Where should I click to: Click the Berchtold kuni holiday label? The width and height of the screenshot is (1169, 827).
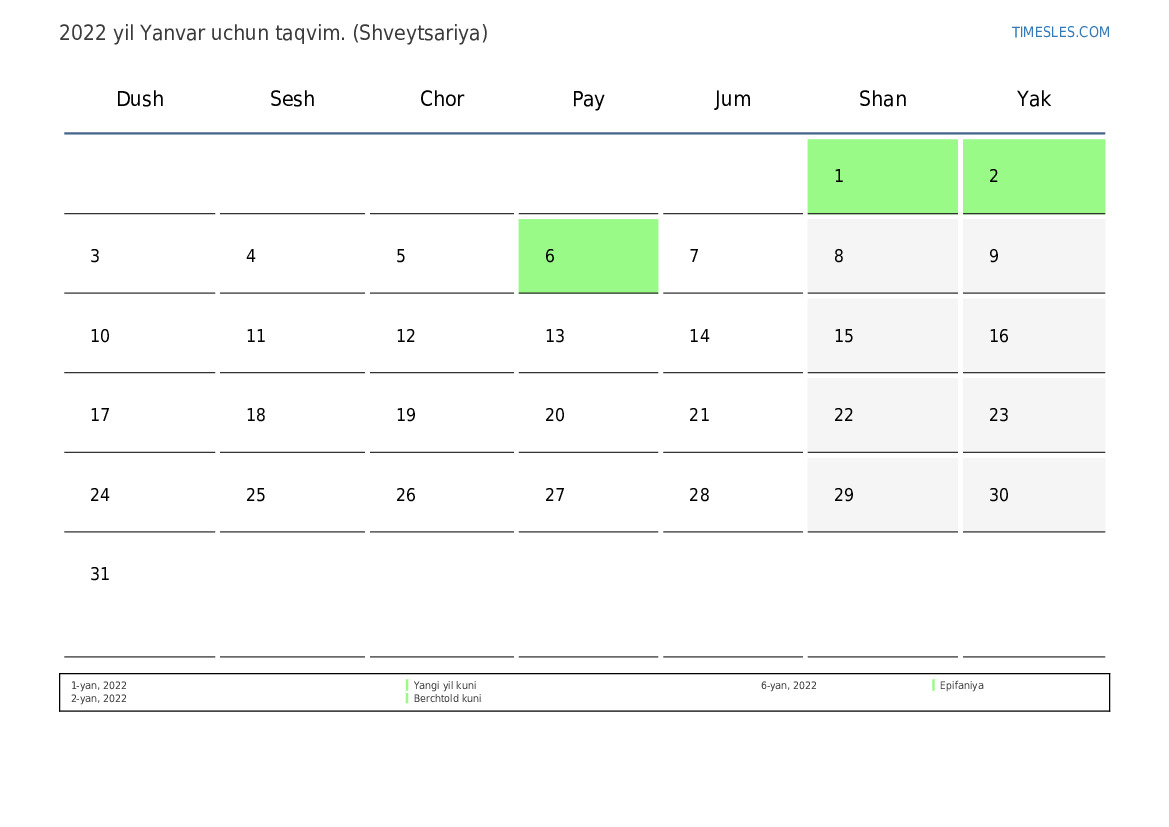[x=447, y=699]
